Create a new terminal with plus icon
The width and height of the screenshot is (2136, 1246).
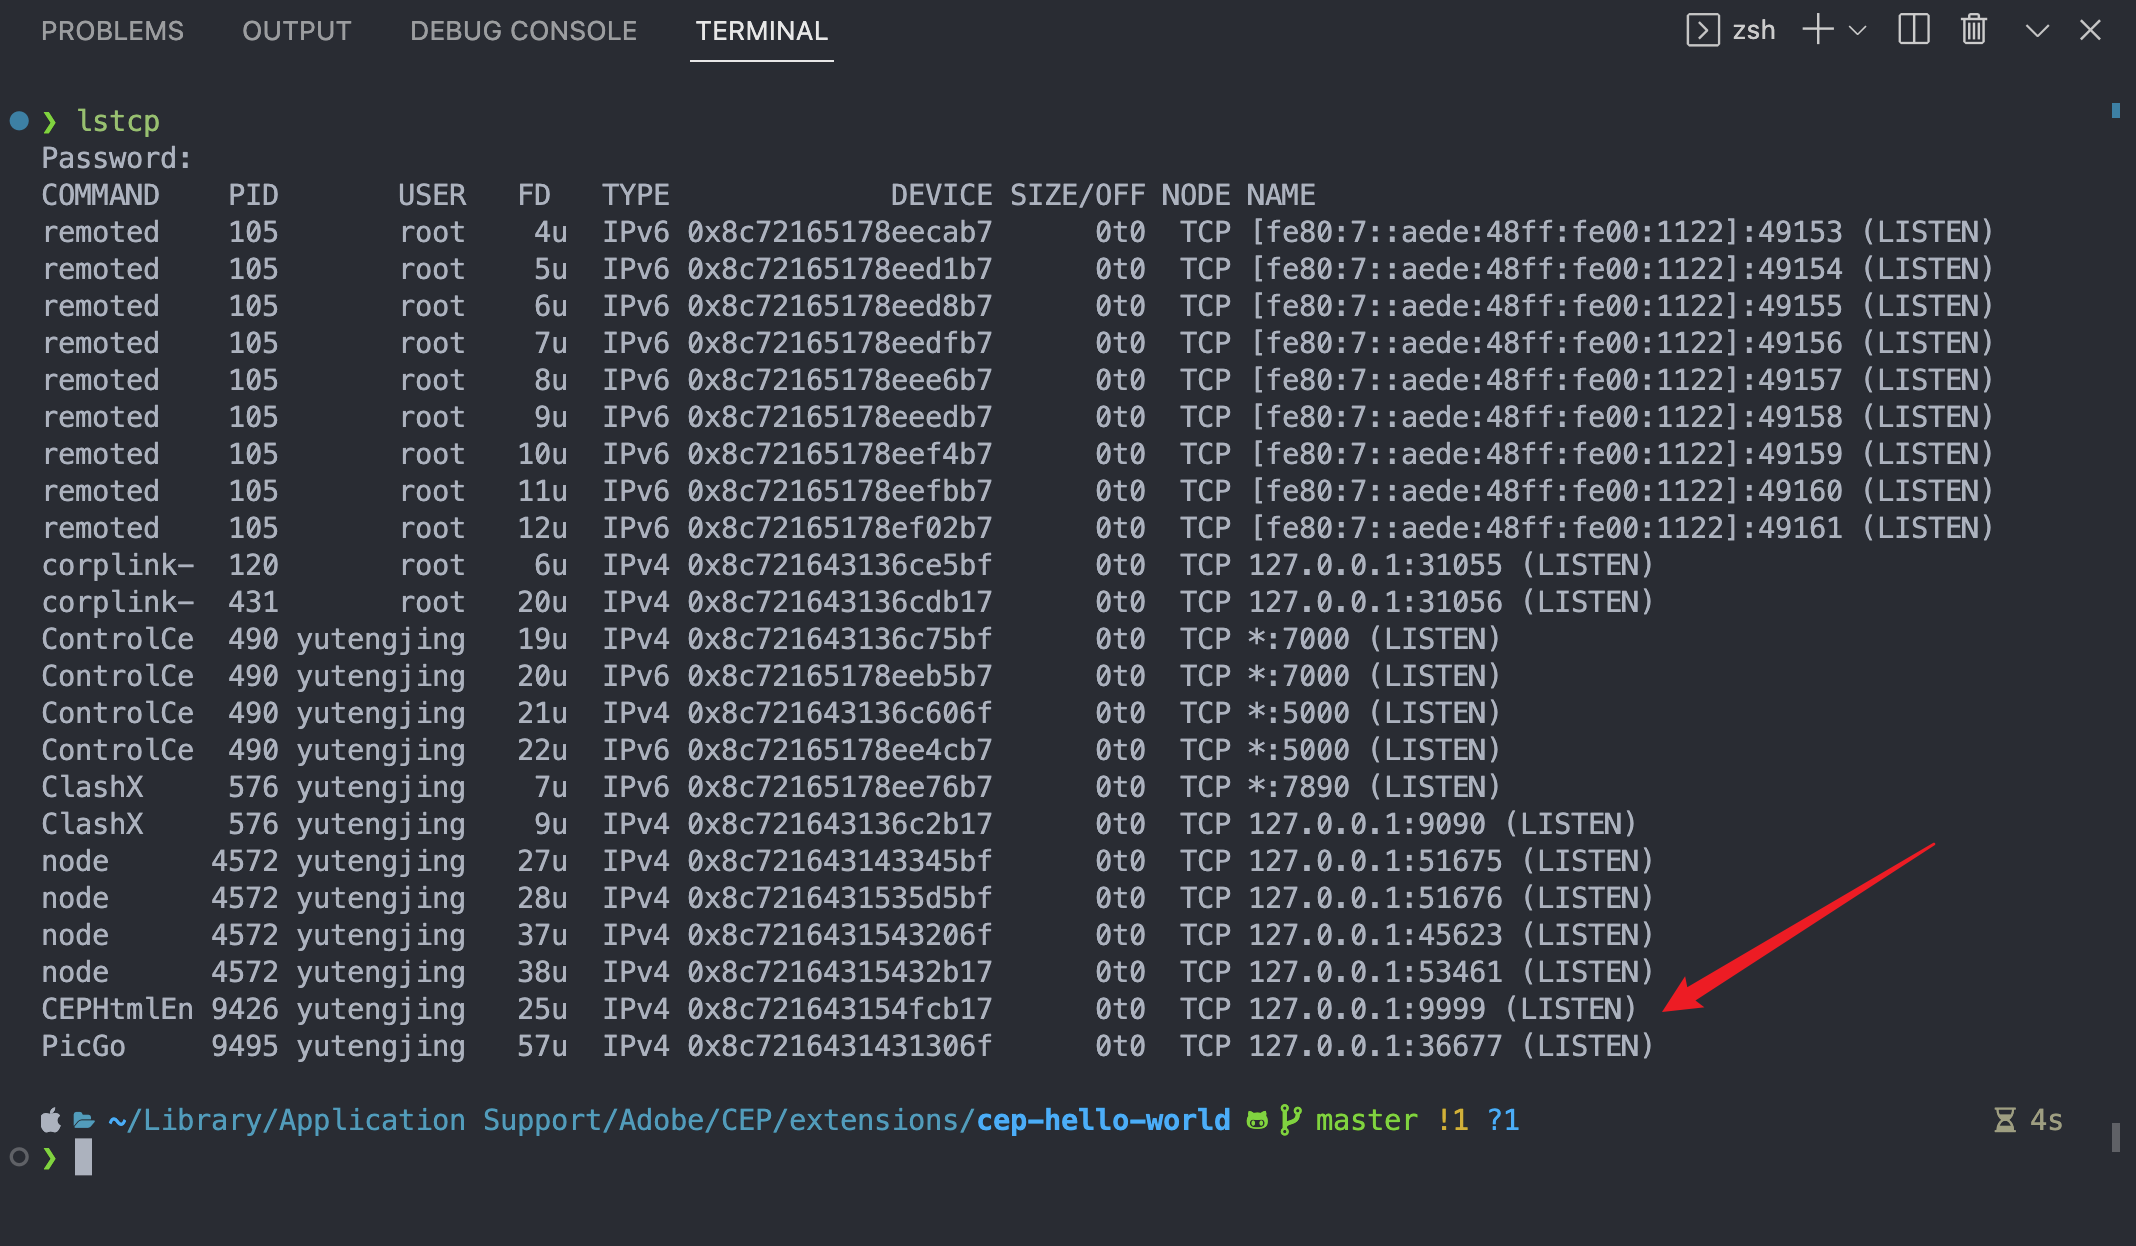coord(1818,30)
